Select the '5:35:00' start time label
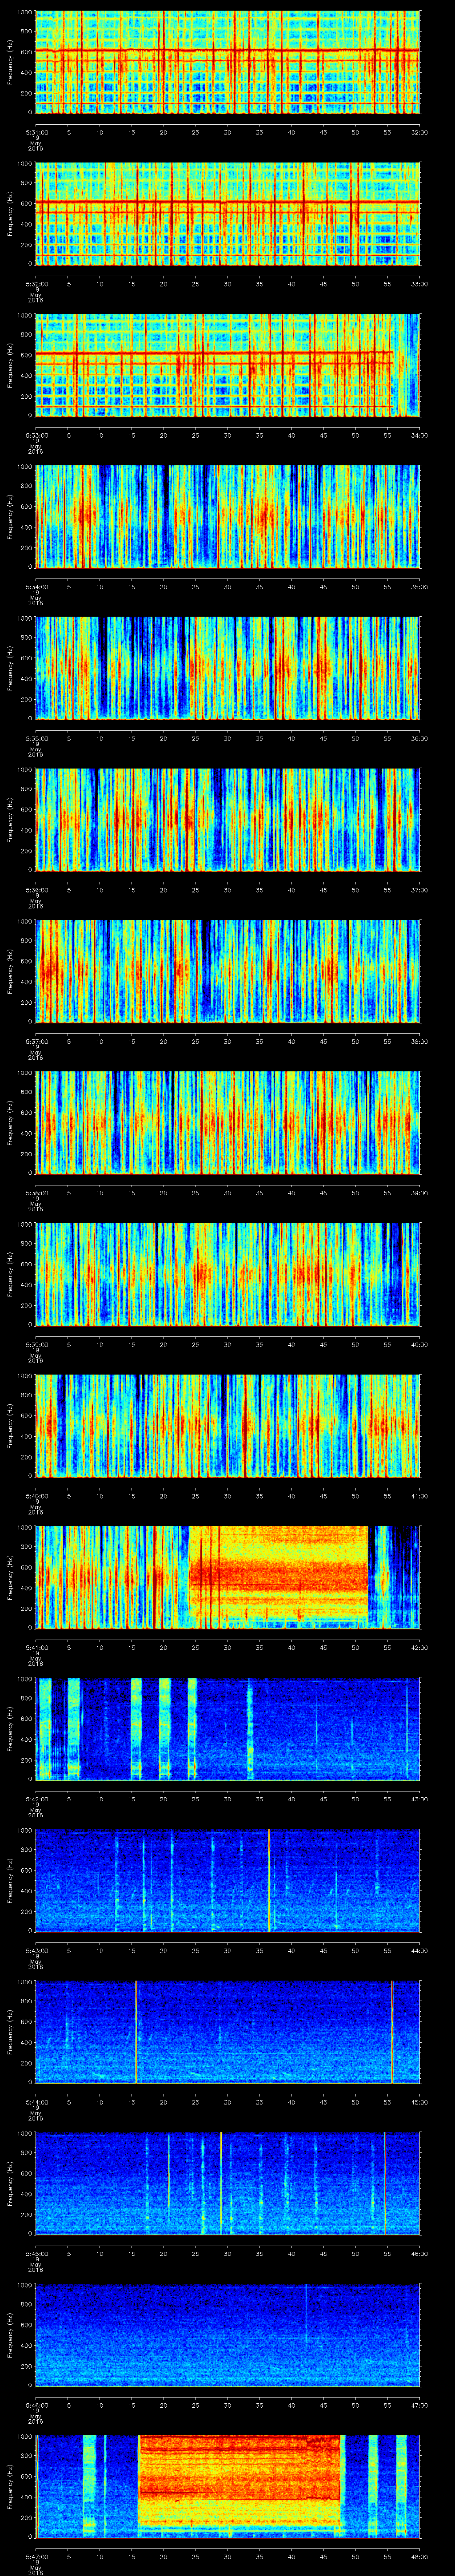Screen dimensions: 455x2576 36,738
